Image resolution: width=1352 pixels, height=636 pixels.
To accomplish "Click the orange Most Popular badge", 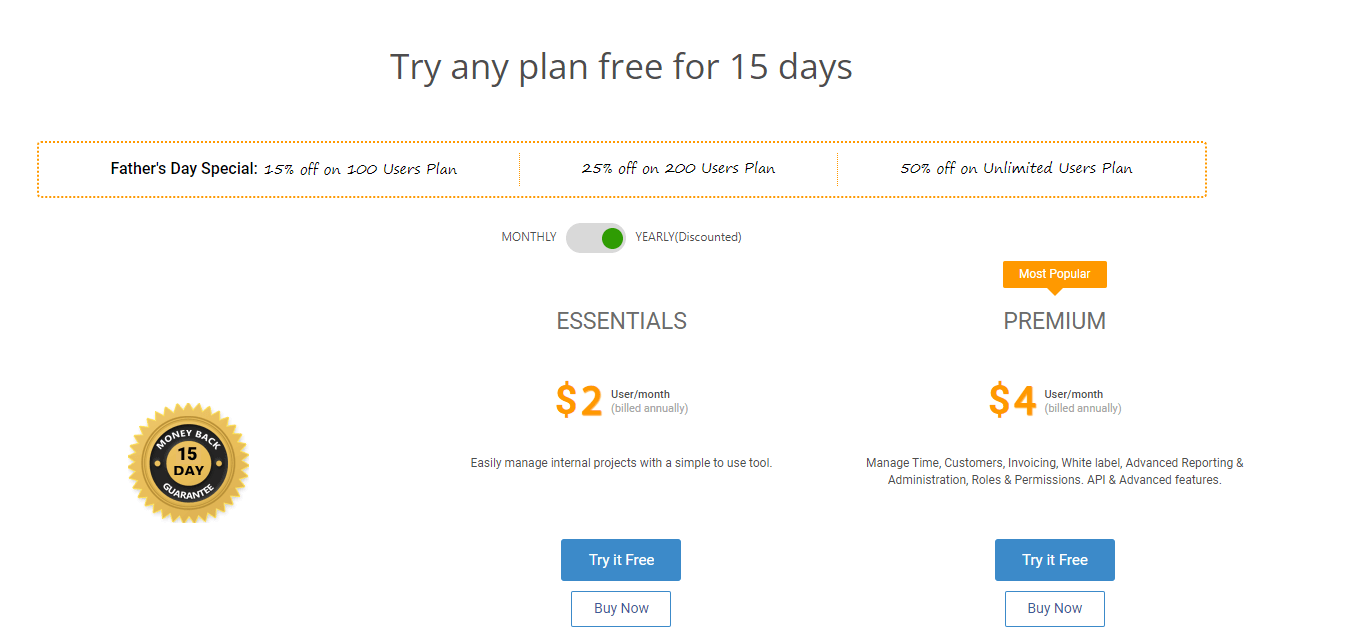I will [x=1054, y=274].
